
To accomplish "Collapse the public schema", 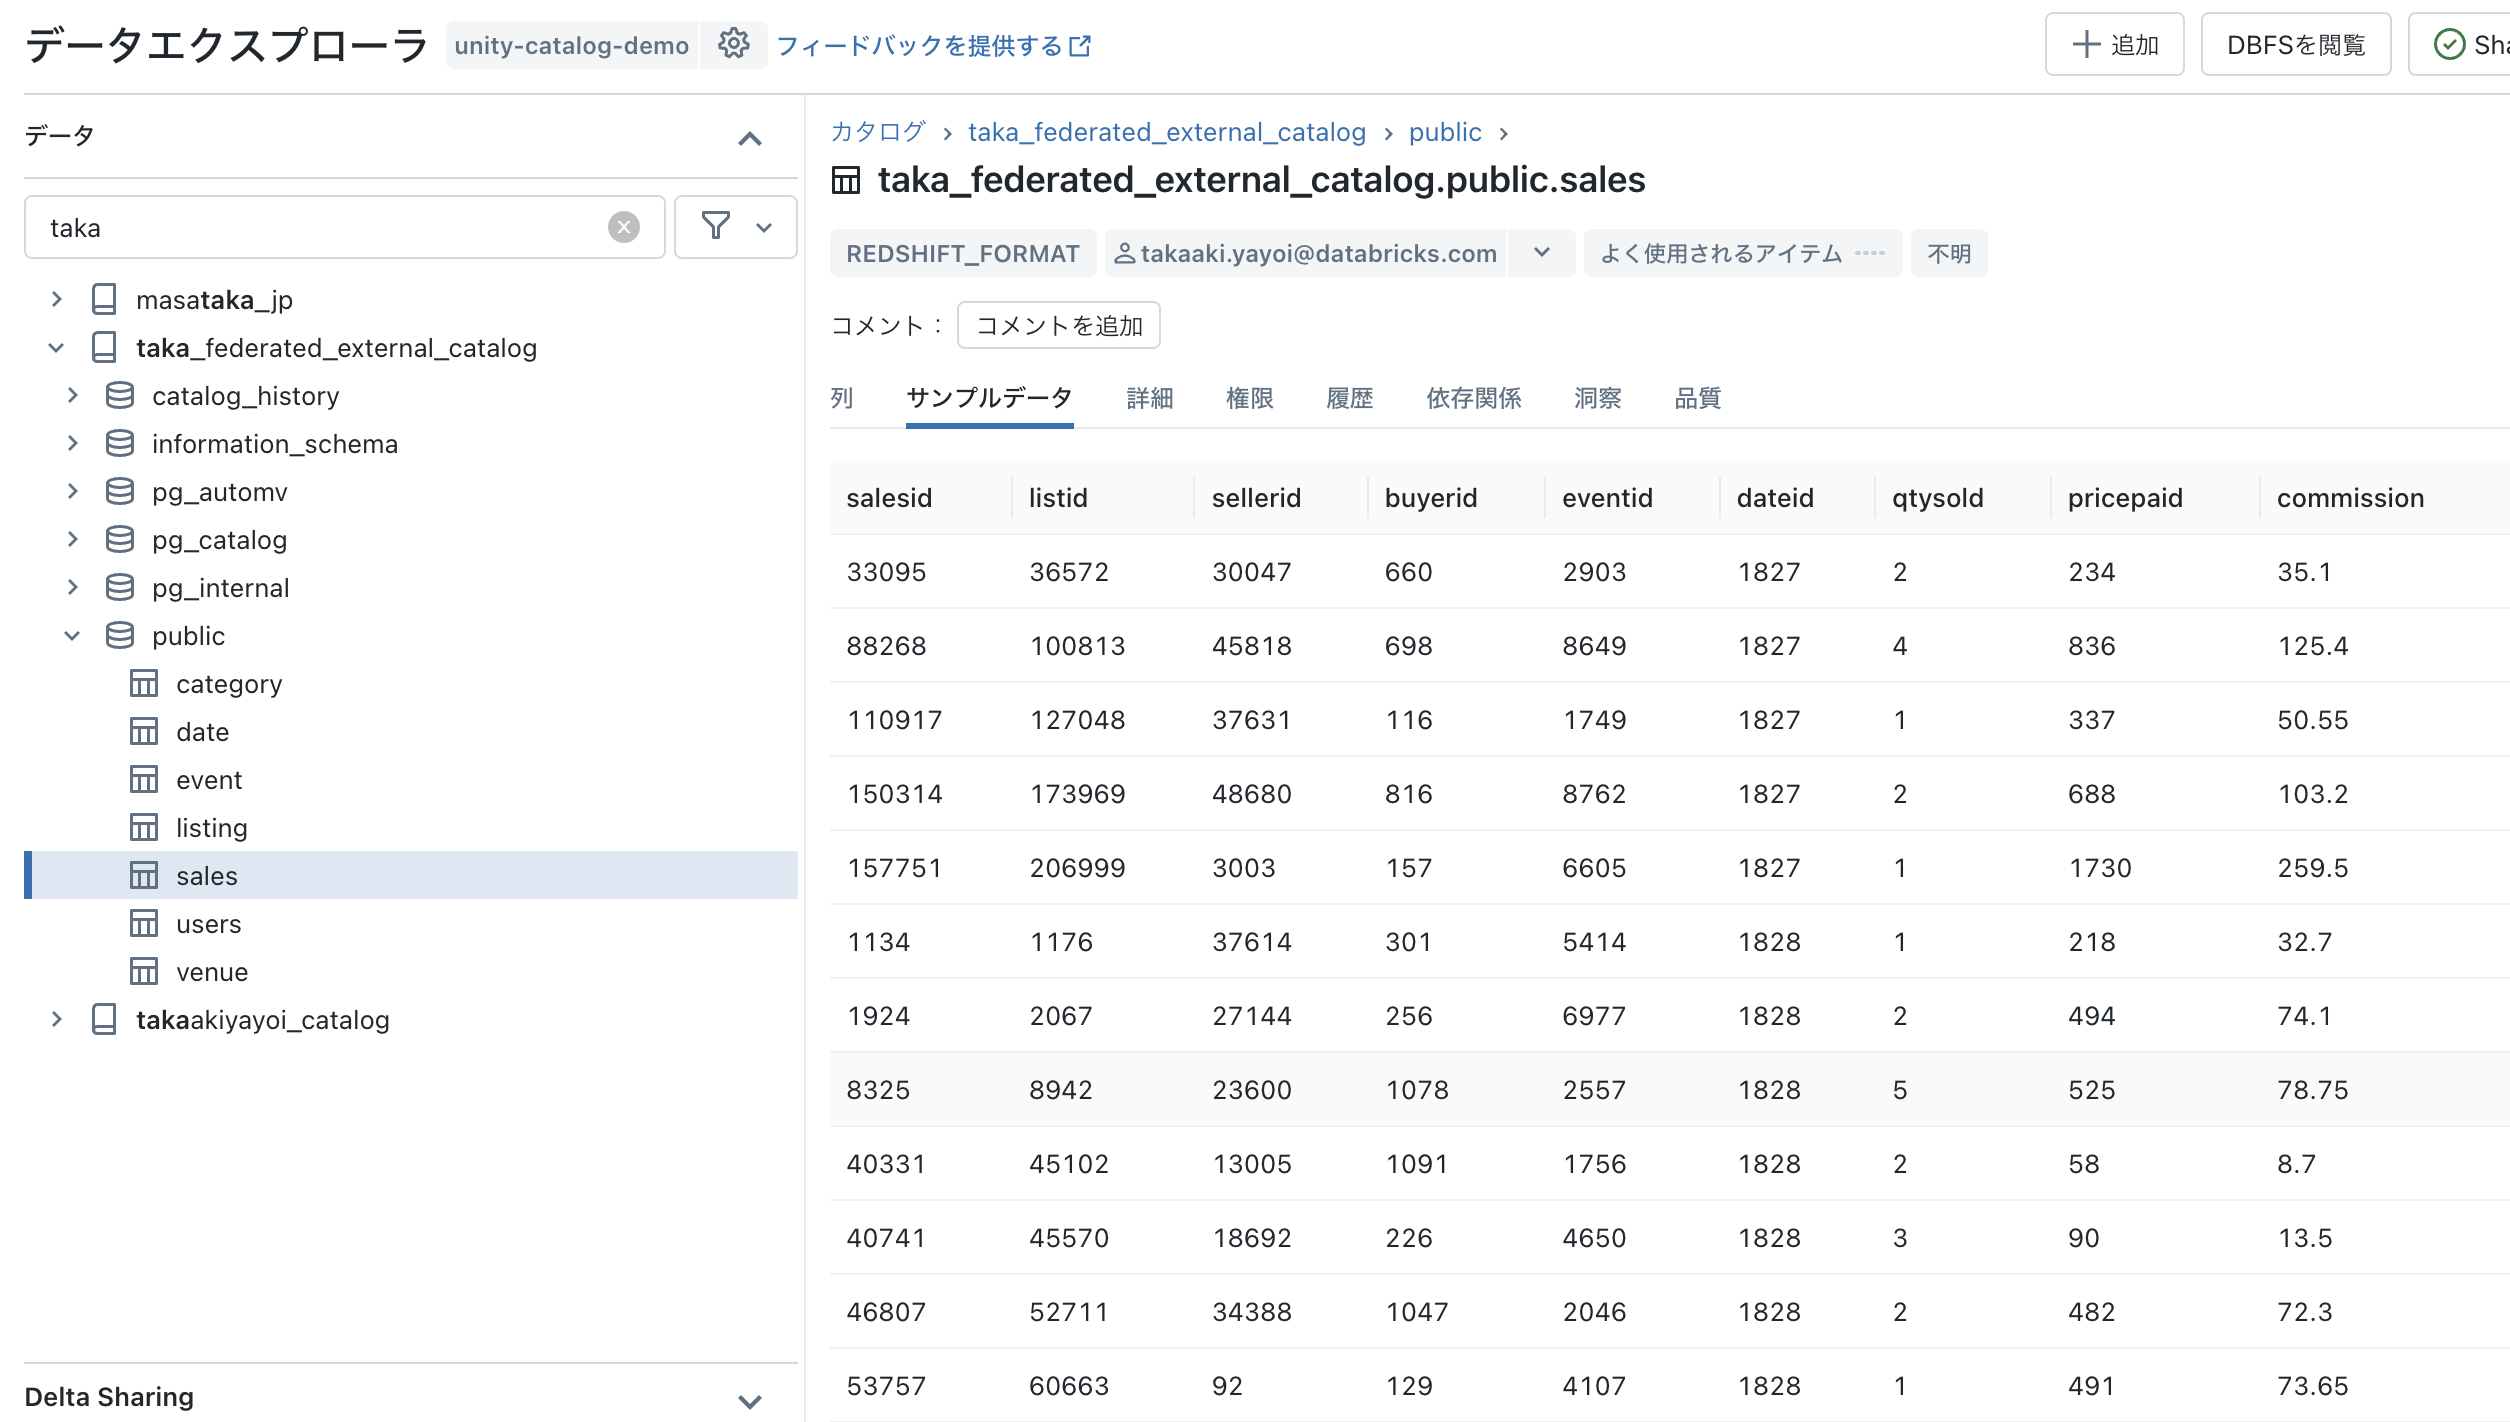I will (x=71, y=635).
